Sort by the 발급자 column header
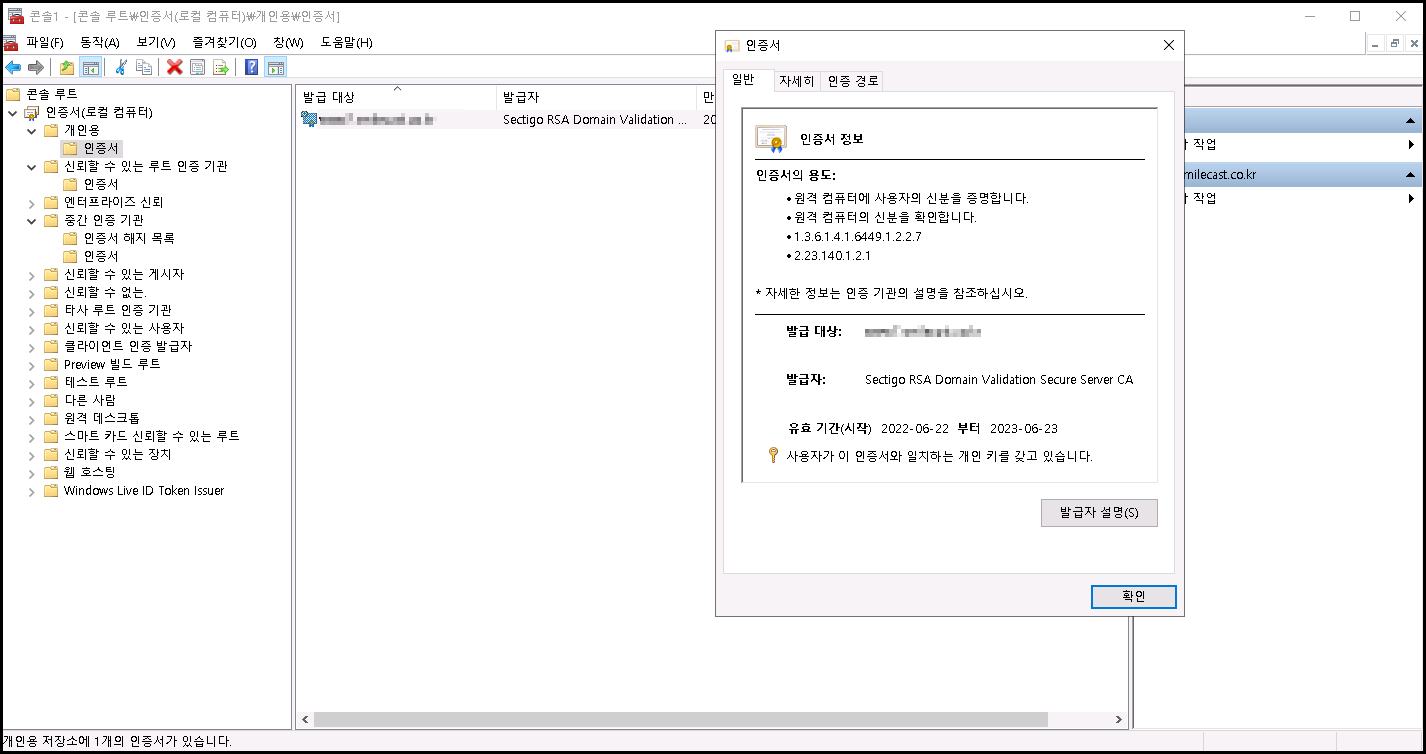 click(596, 97)
